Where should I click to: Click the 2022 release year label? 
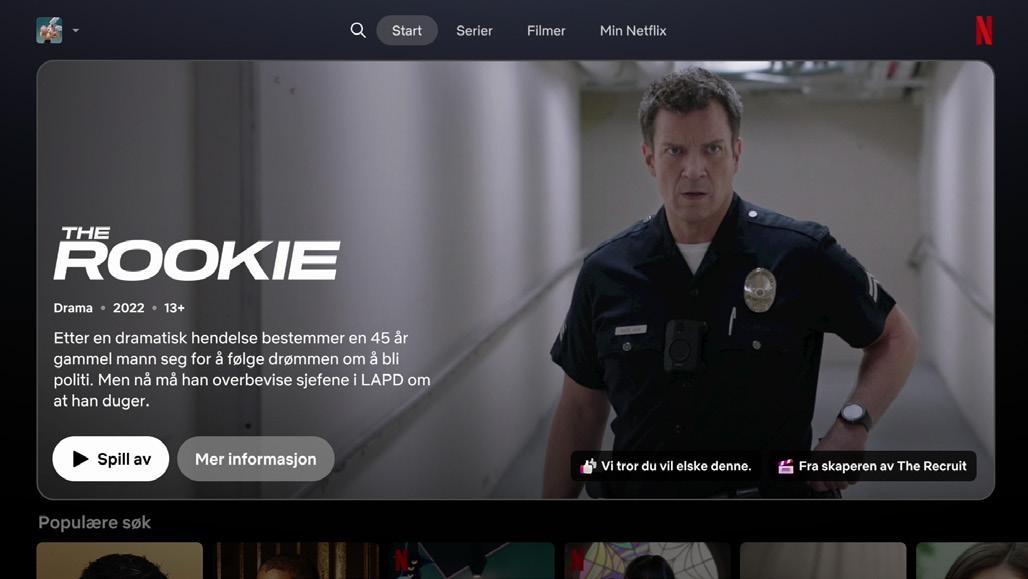tap(128, 308)
